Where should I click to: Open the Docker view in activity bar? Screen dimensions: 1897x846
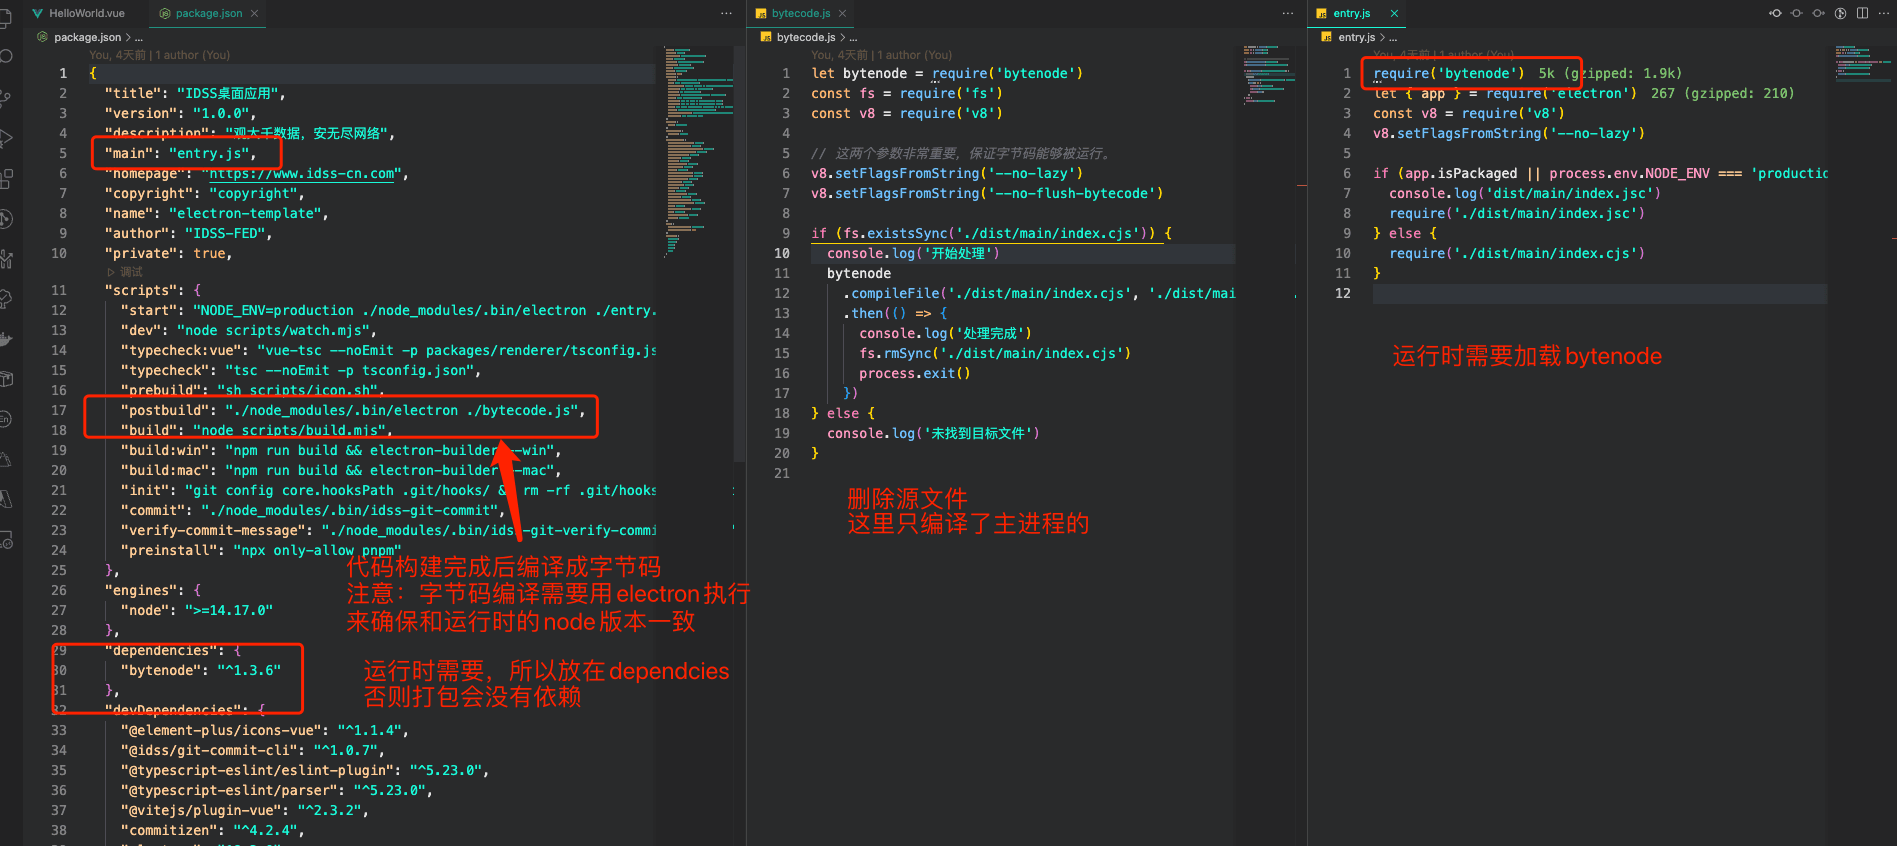(5, 338)
